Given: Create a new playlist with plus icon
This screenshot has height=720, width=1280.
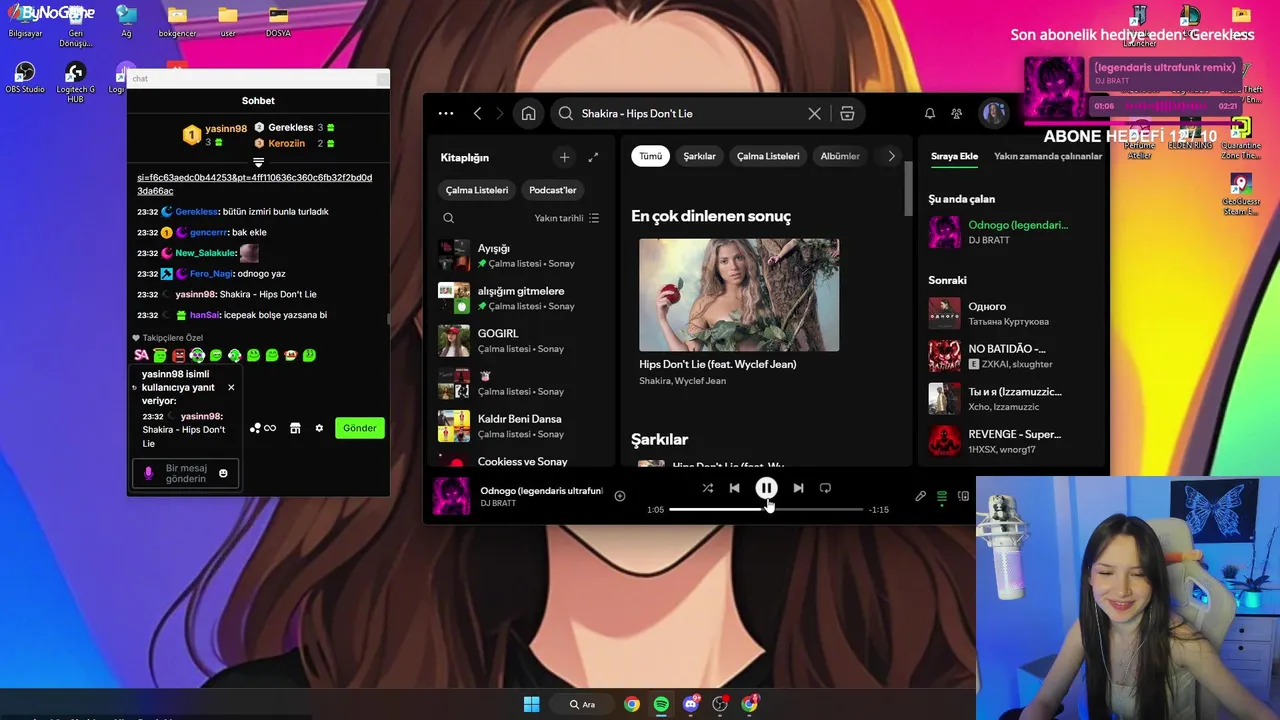Looking at the screenshot, I should [564, 157].
